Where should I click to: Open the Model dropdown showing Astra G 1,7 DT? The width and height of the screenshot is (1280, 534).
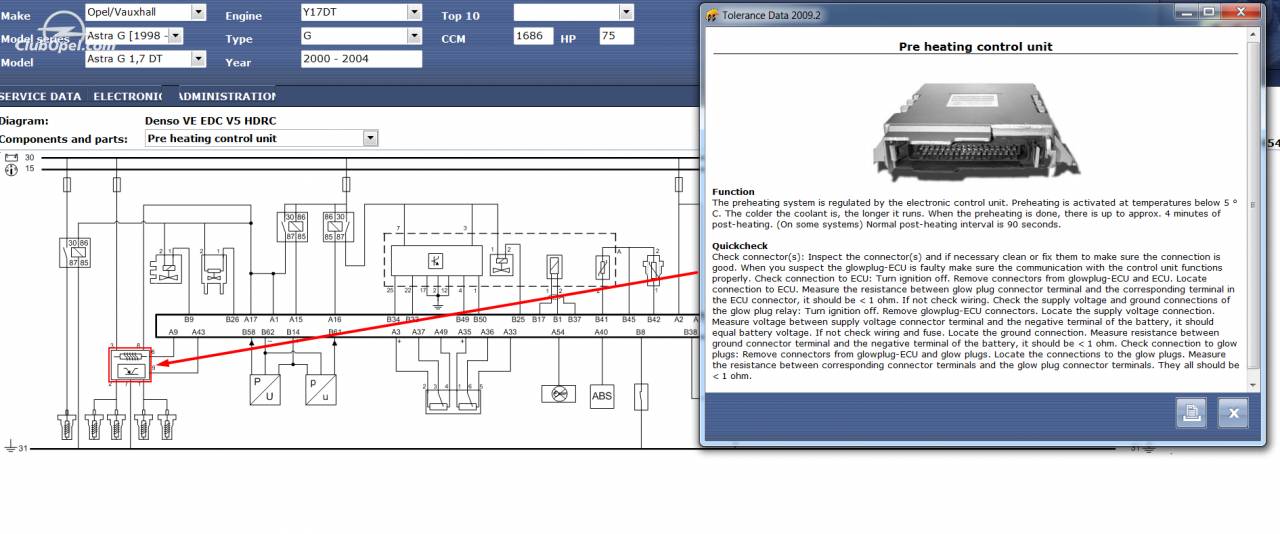pos(197,59)
